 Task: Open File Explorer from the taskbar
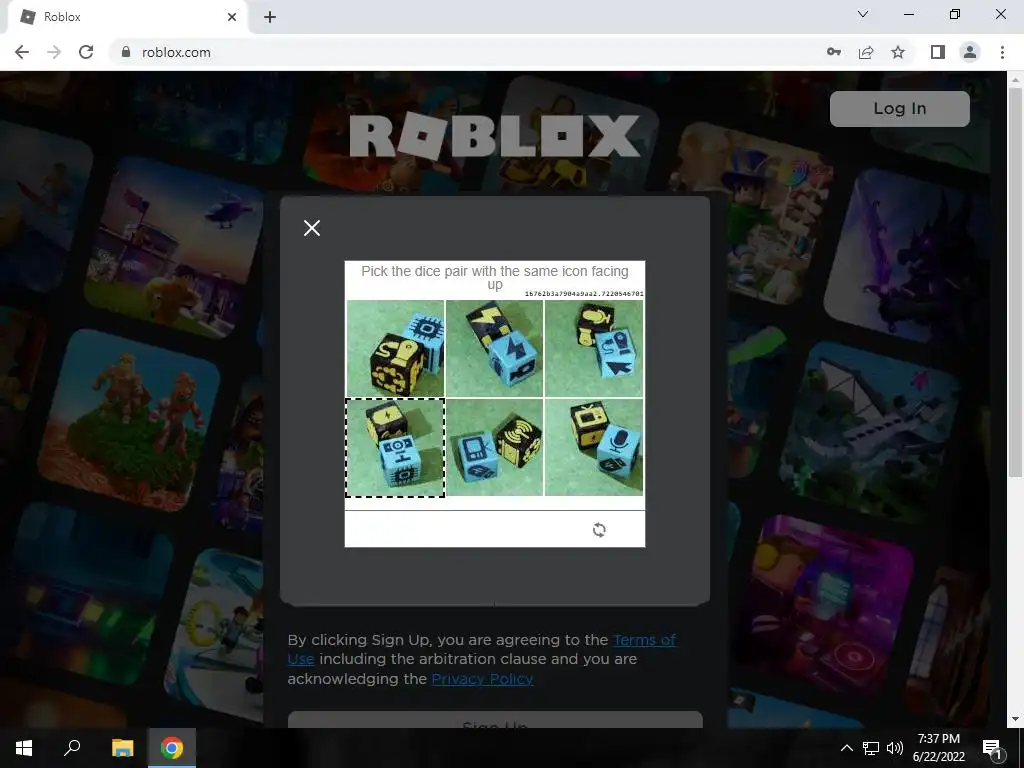pos(122,748)
